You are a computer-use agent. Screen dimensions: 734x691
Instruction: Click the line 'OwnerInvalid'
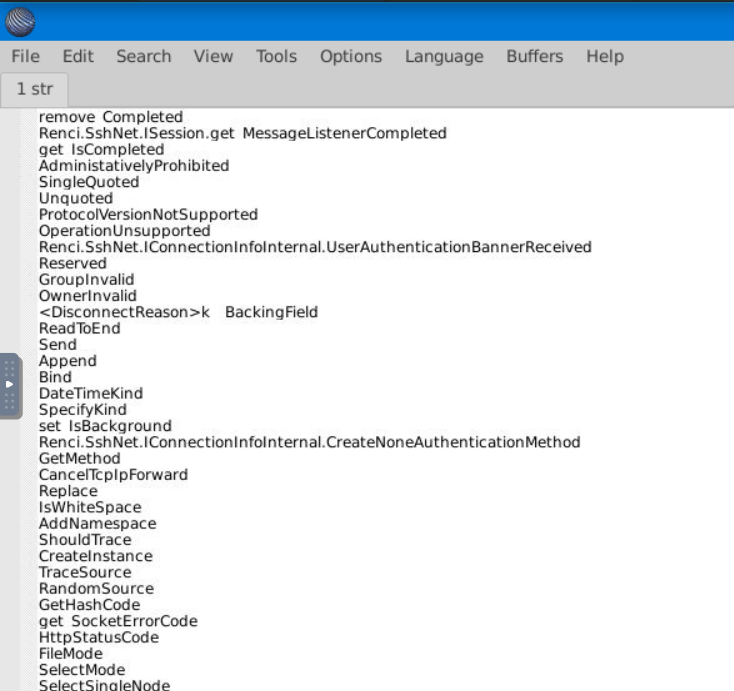pyautogui.click(x=88, y=296)
